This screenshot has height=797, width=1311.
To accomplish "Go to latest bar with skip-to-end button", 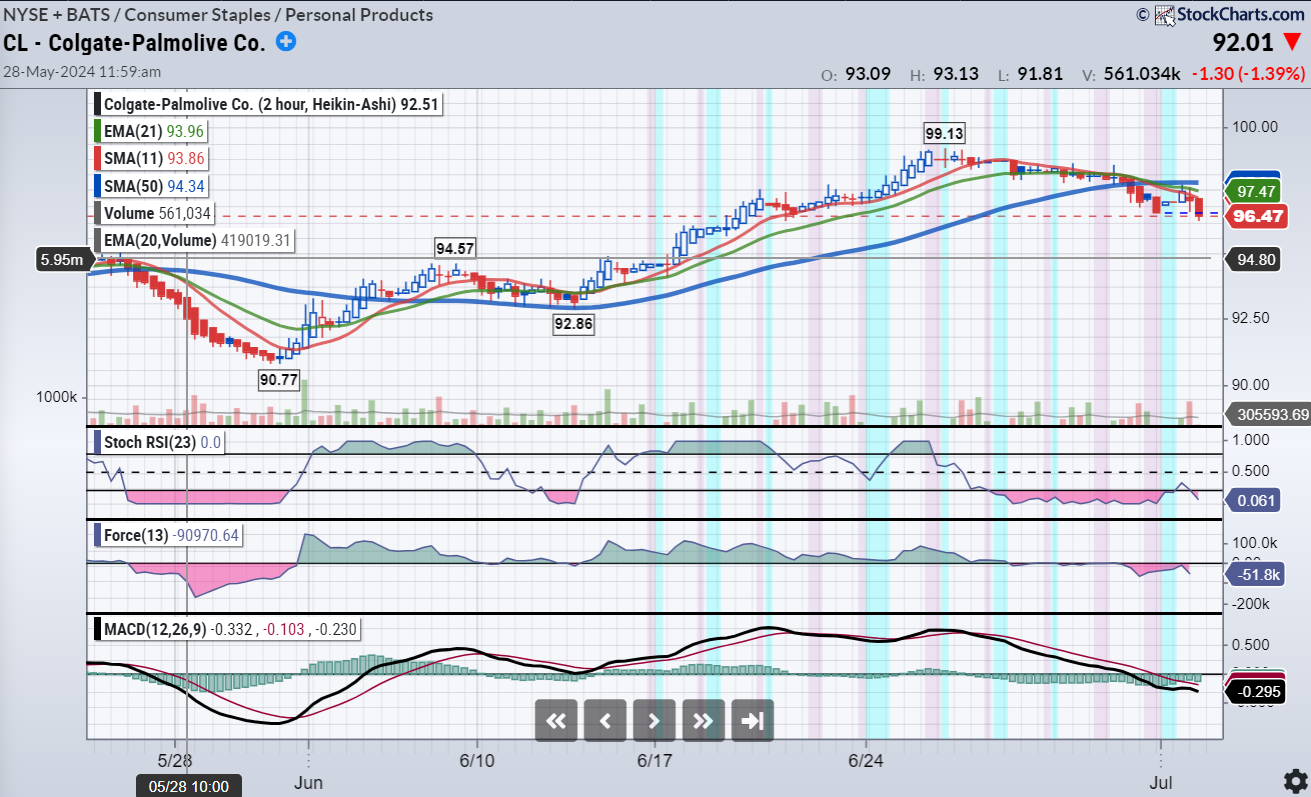I will click(x=752, y=720).
